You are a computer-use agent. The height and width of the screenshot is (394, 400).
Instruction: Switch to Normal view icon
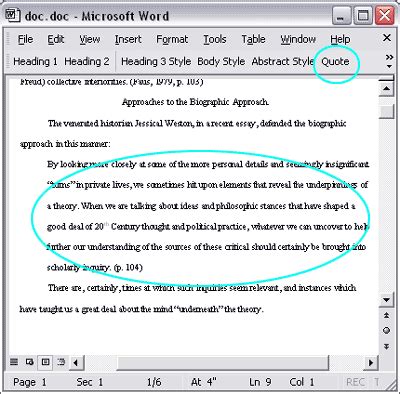coord(14,362)
